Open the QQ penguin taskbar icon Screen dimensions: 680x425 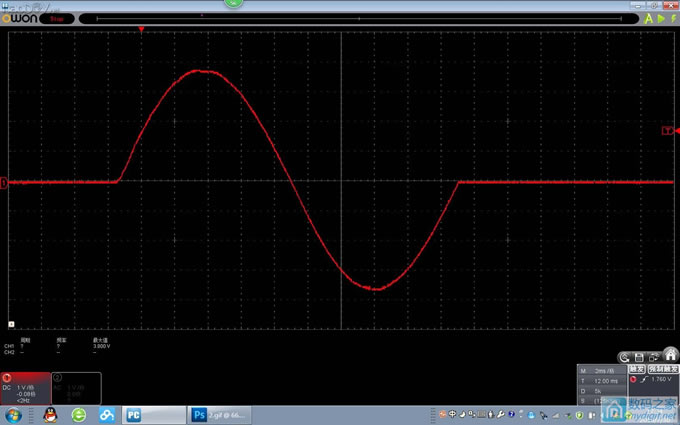(49, 414)
